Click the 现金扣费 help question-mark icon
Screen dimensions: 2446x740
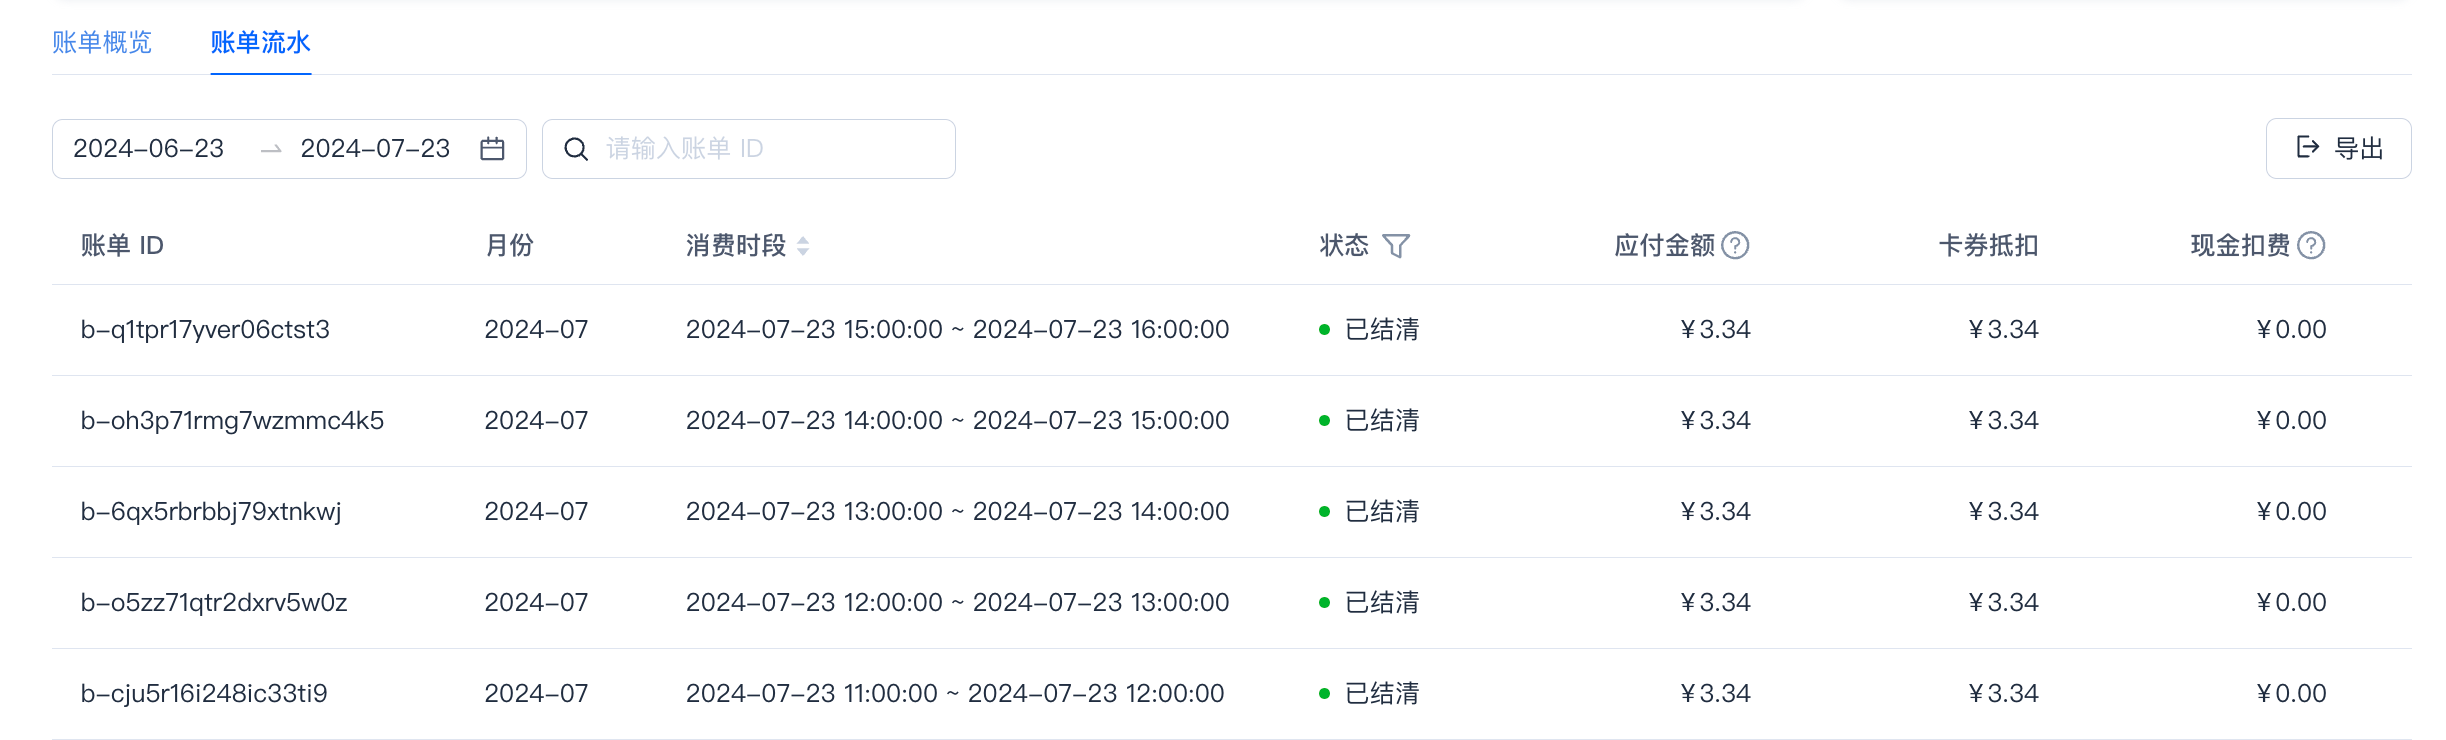click(2312, 245)
